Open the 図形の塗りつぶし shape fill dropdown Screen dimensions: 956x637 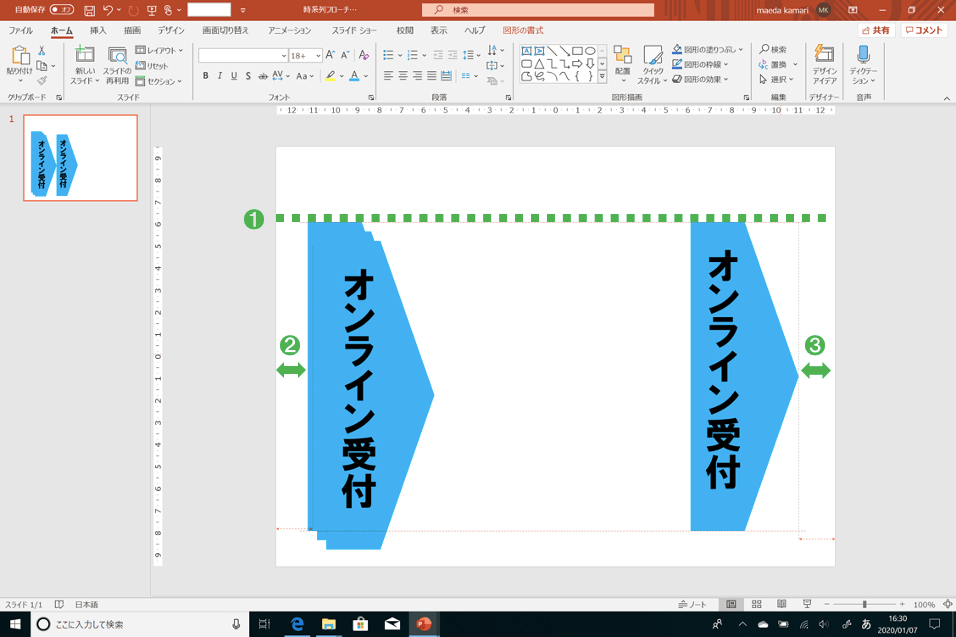coord(707,49)
